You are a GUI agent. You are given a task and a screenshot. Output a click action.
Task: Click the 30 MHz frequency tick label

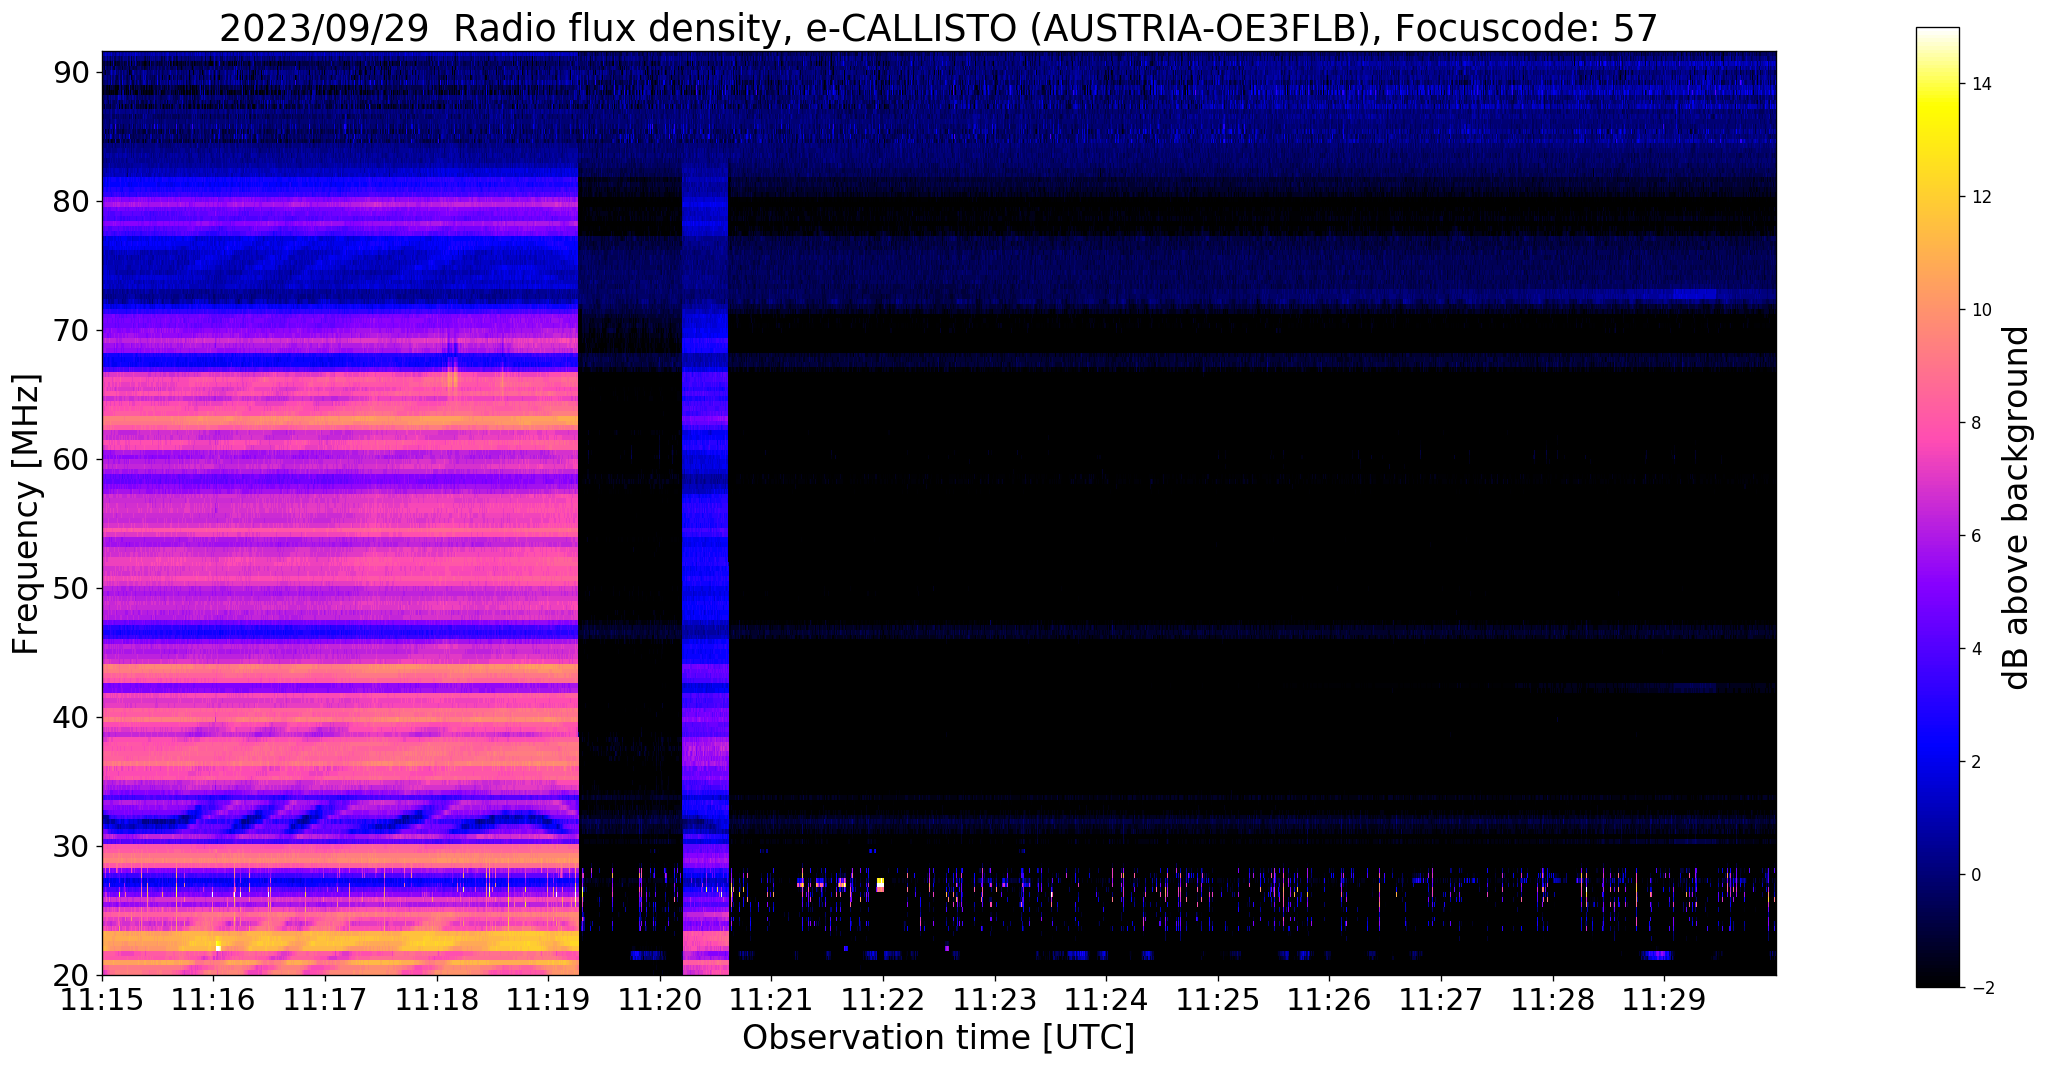(72, 846)
